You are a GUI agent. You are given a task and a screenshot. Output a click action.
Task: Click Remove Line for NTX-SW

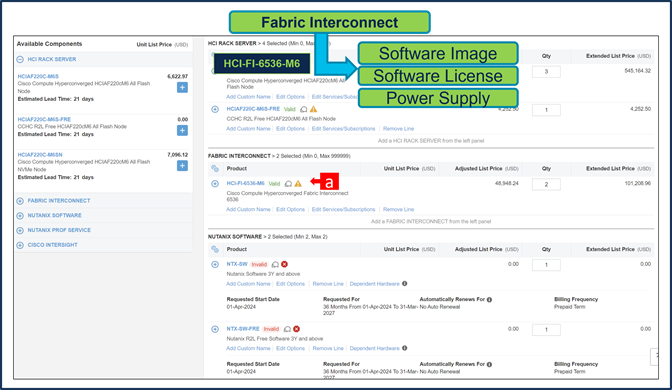pos(328,284)
